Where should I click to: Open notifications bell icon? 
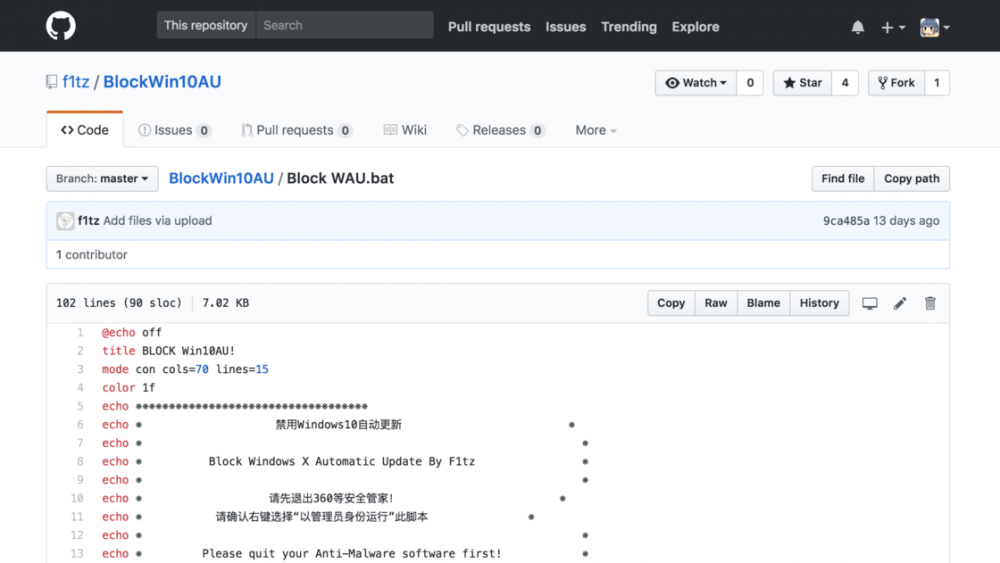point(858,27)
